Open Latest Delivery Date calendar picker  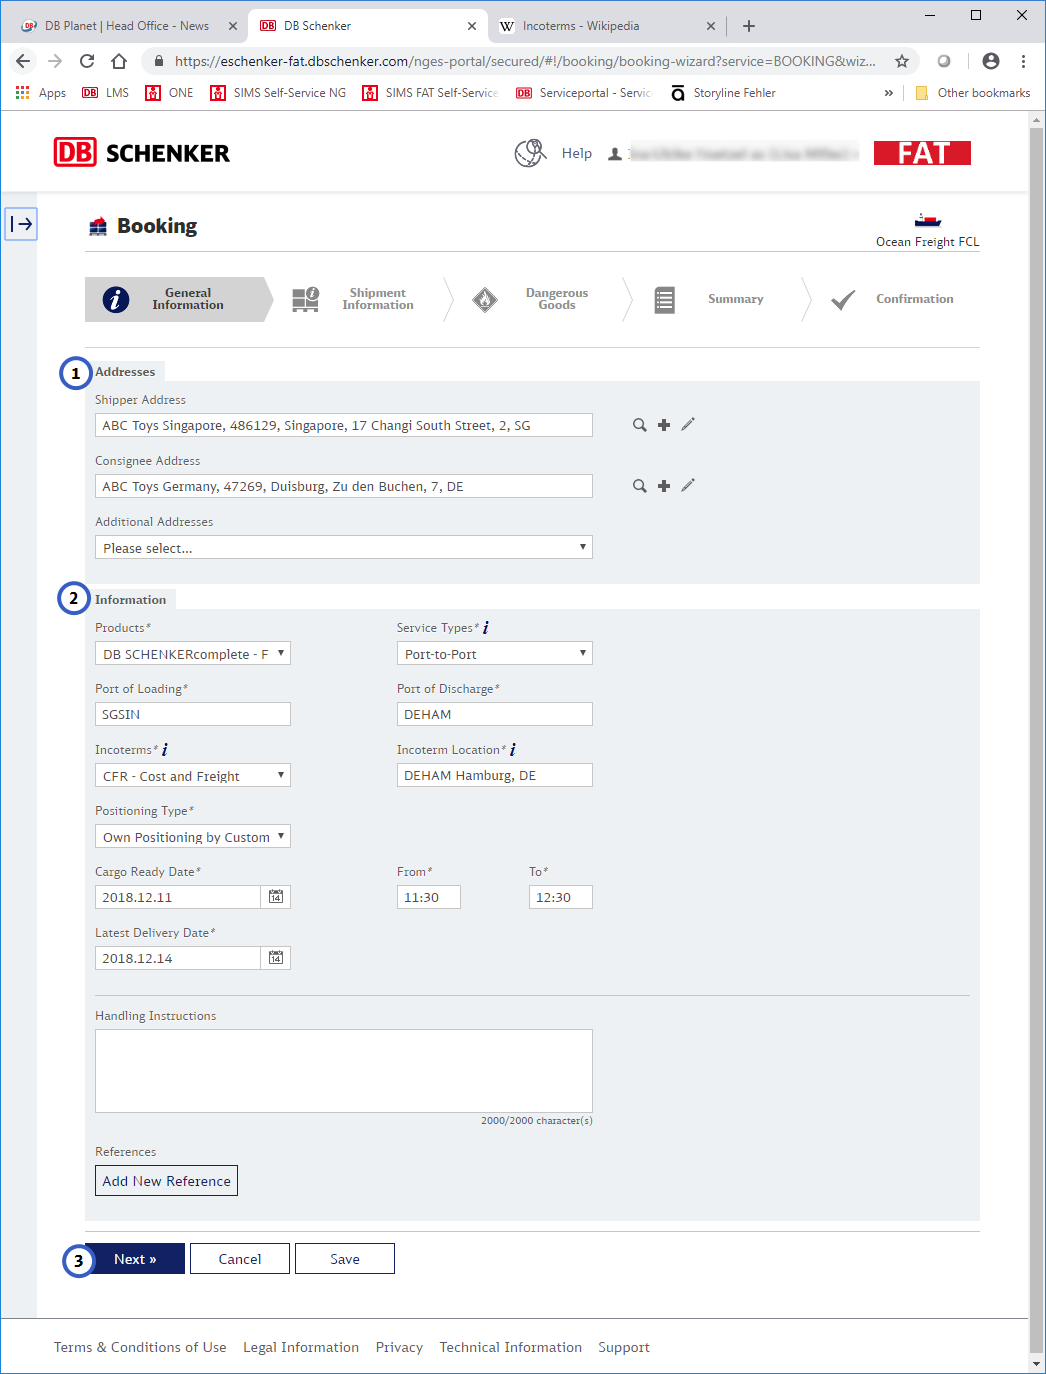pos(276,958)
